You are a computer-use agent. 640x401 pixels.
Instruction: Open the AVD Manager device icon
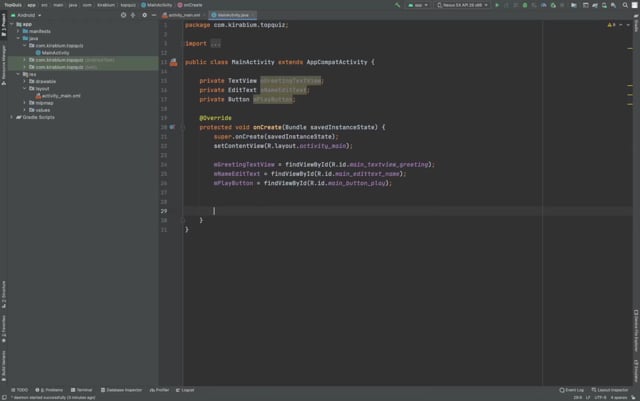[x=604, y=5]
